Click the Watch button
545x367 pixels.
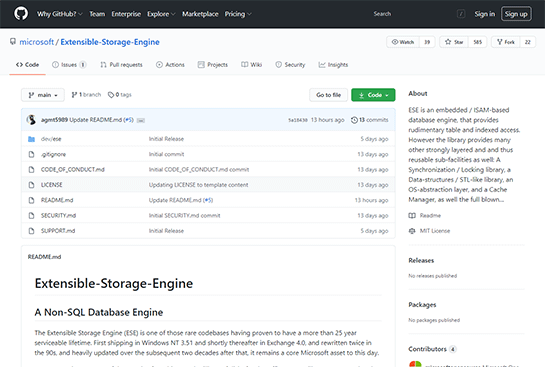[x=403, y=42]
